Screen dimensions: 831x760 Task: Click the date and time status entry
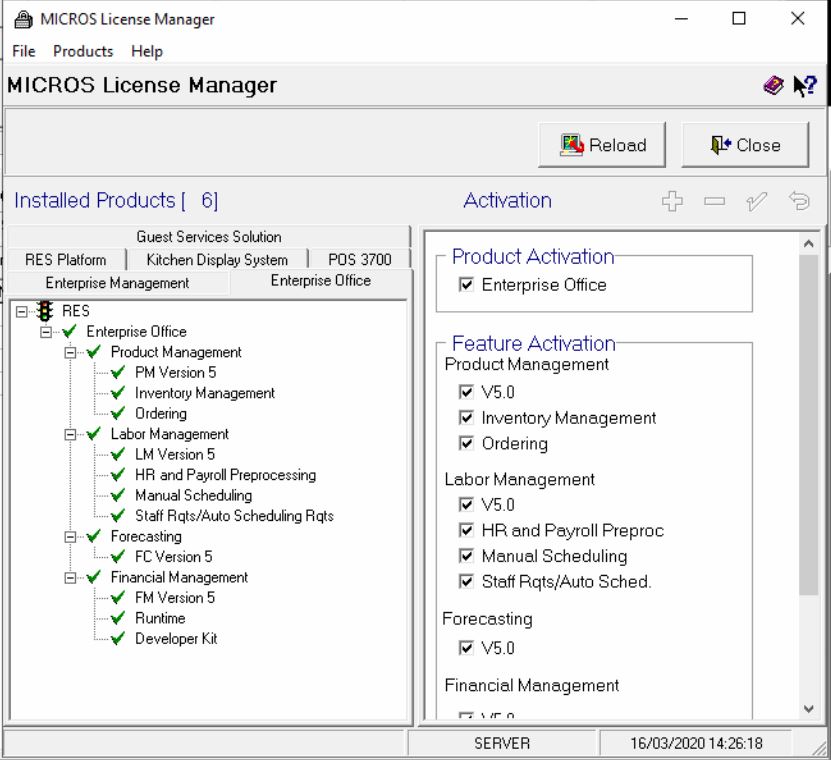point(696,743)
